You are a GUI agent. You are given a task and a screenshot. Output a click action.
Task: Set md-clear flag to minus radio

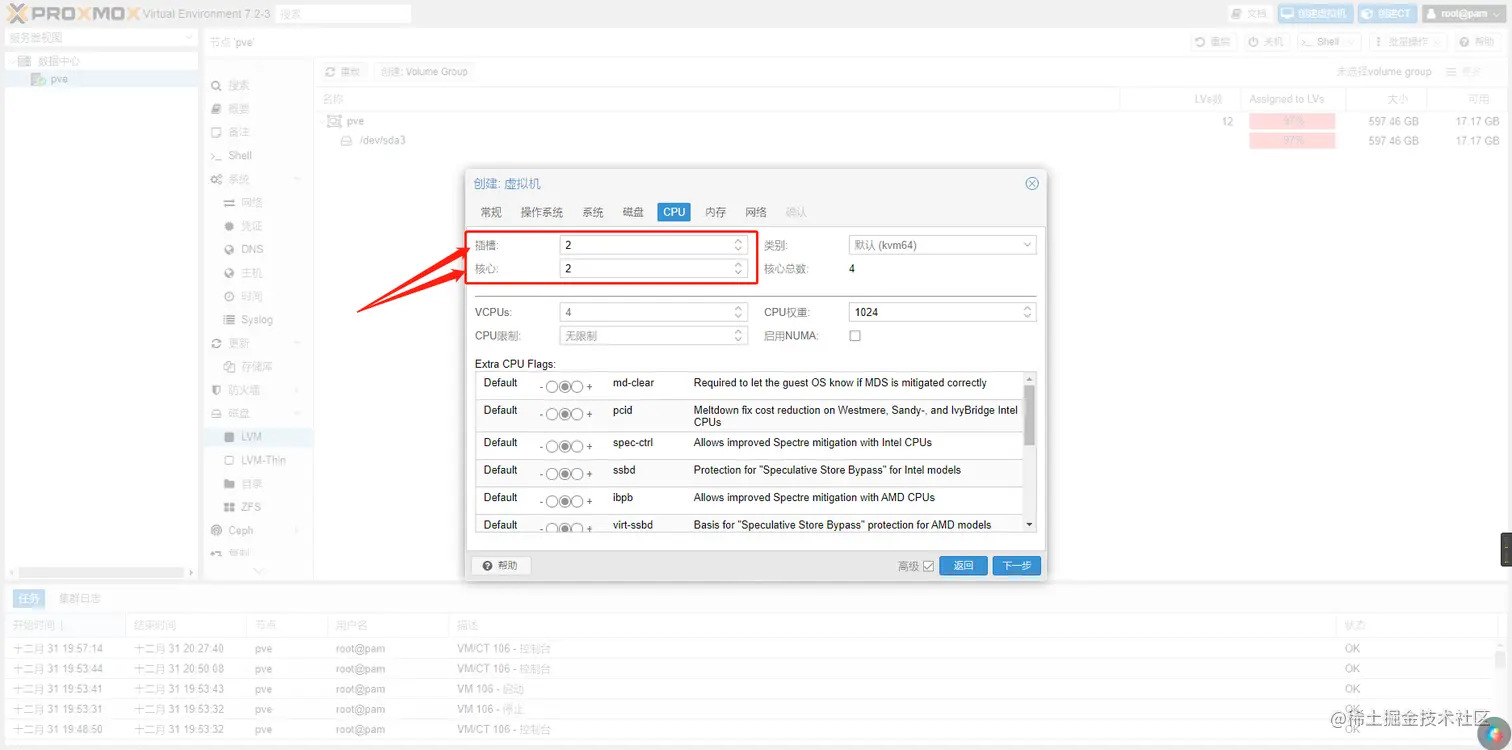(552, 386)
